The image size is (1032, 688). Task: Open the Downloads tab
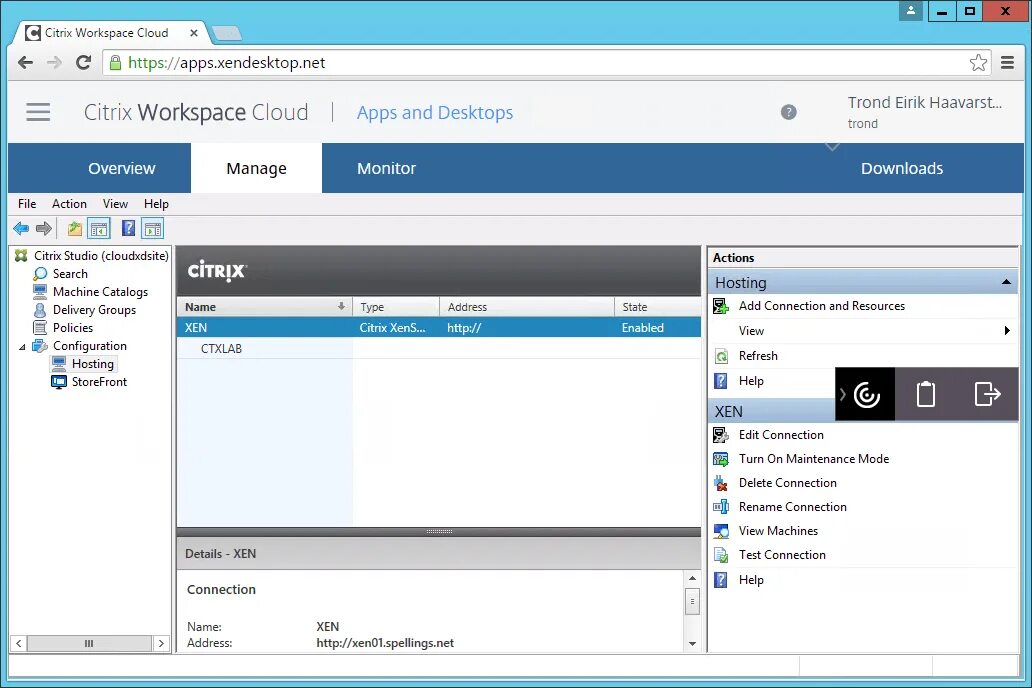point(902,169)
